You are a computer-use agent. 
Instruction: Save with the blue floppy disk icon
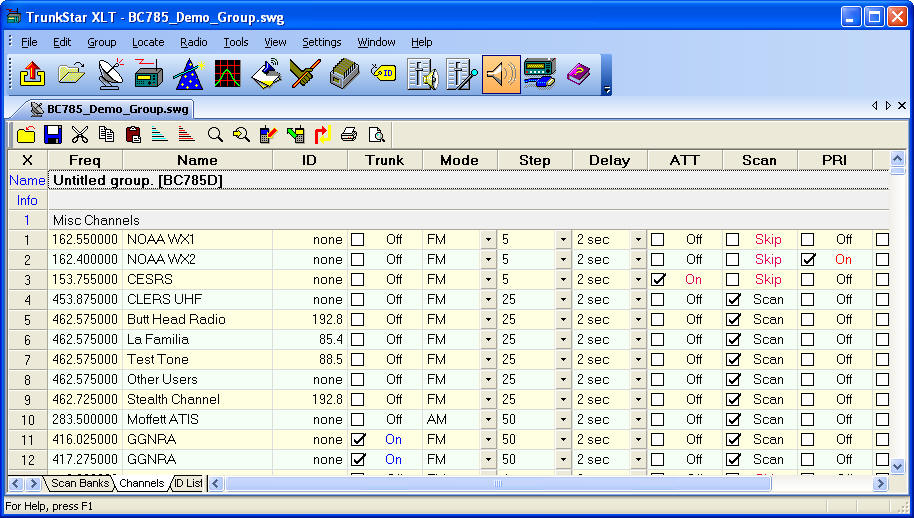[53, 135]
